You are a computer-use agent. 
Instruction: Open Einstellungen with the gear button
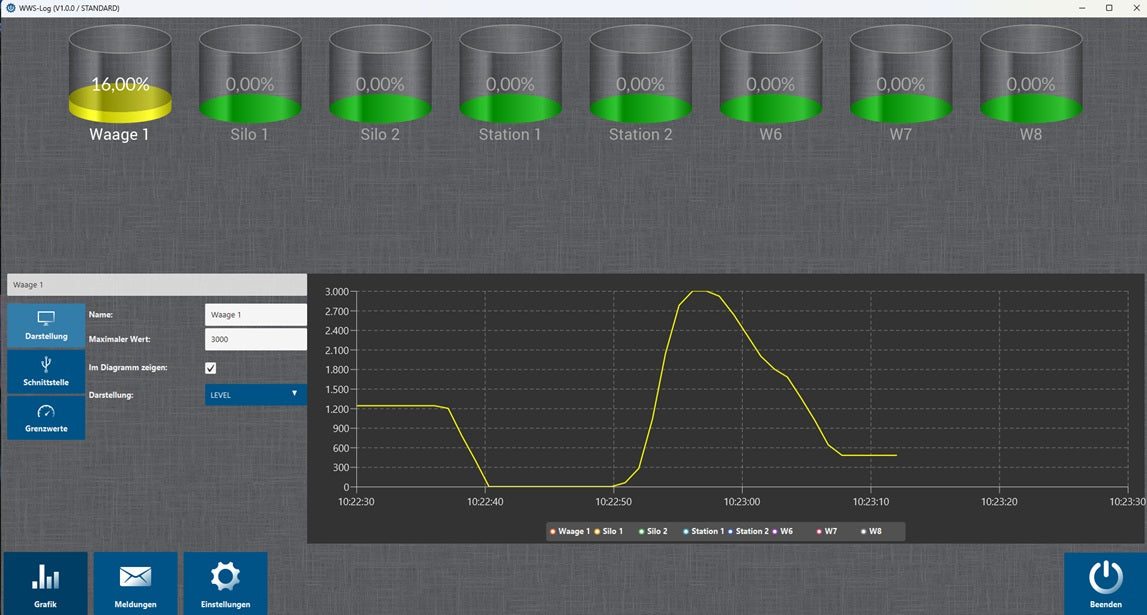point(225,583)
